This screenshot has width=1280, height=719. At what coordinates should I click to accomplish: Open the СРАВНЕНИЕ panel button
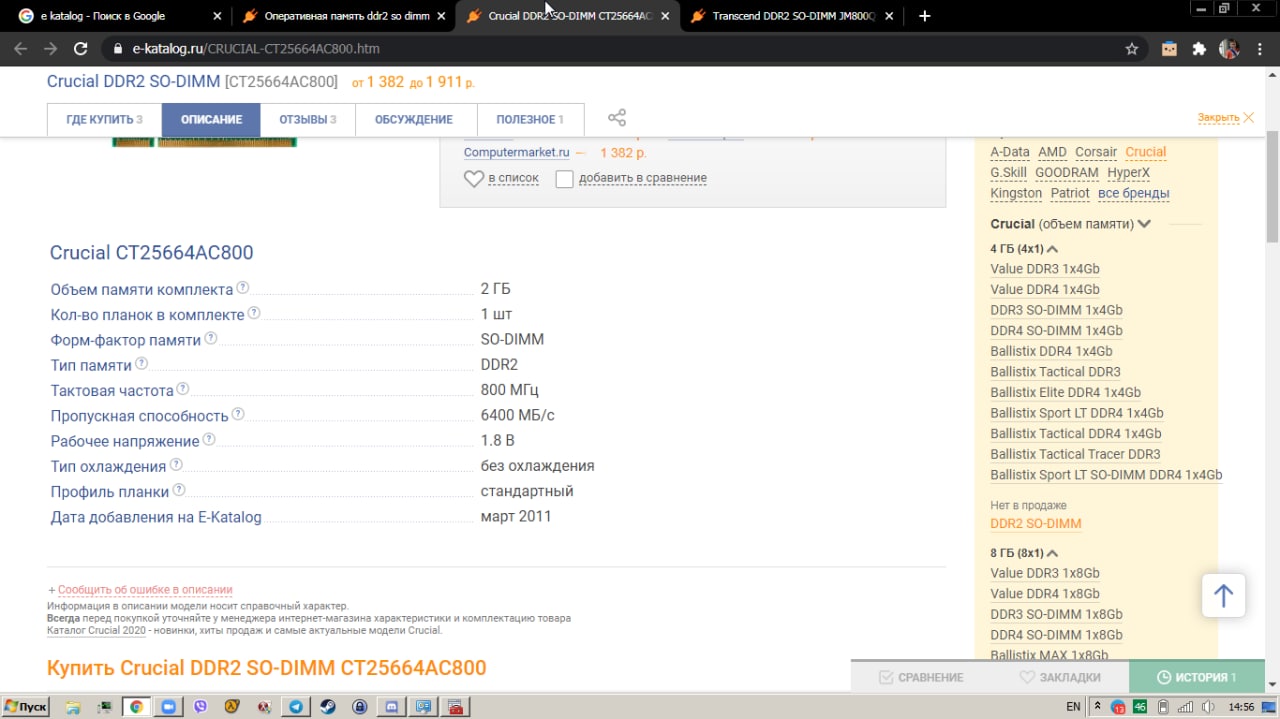[x=920, y=677]
